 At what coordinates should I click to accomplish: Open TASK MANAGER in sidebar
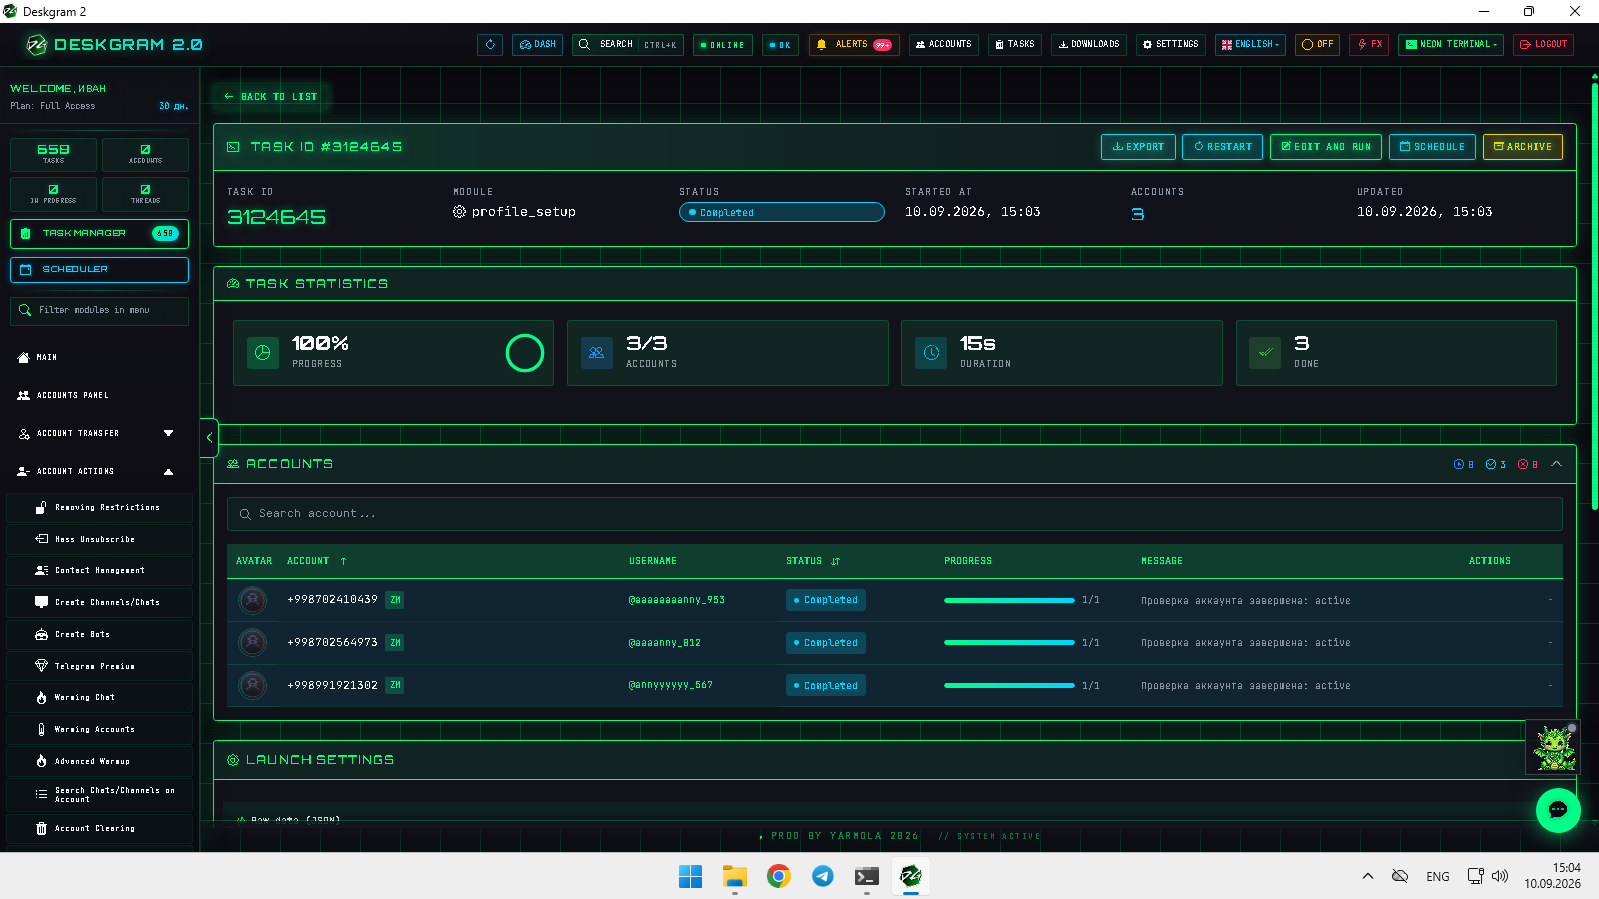(99, 233)
